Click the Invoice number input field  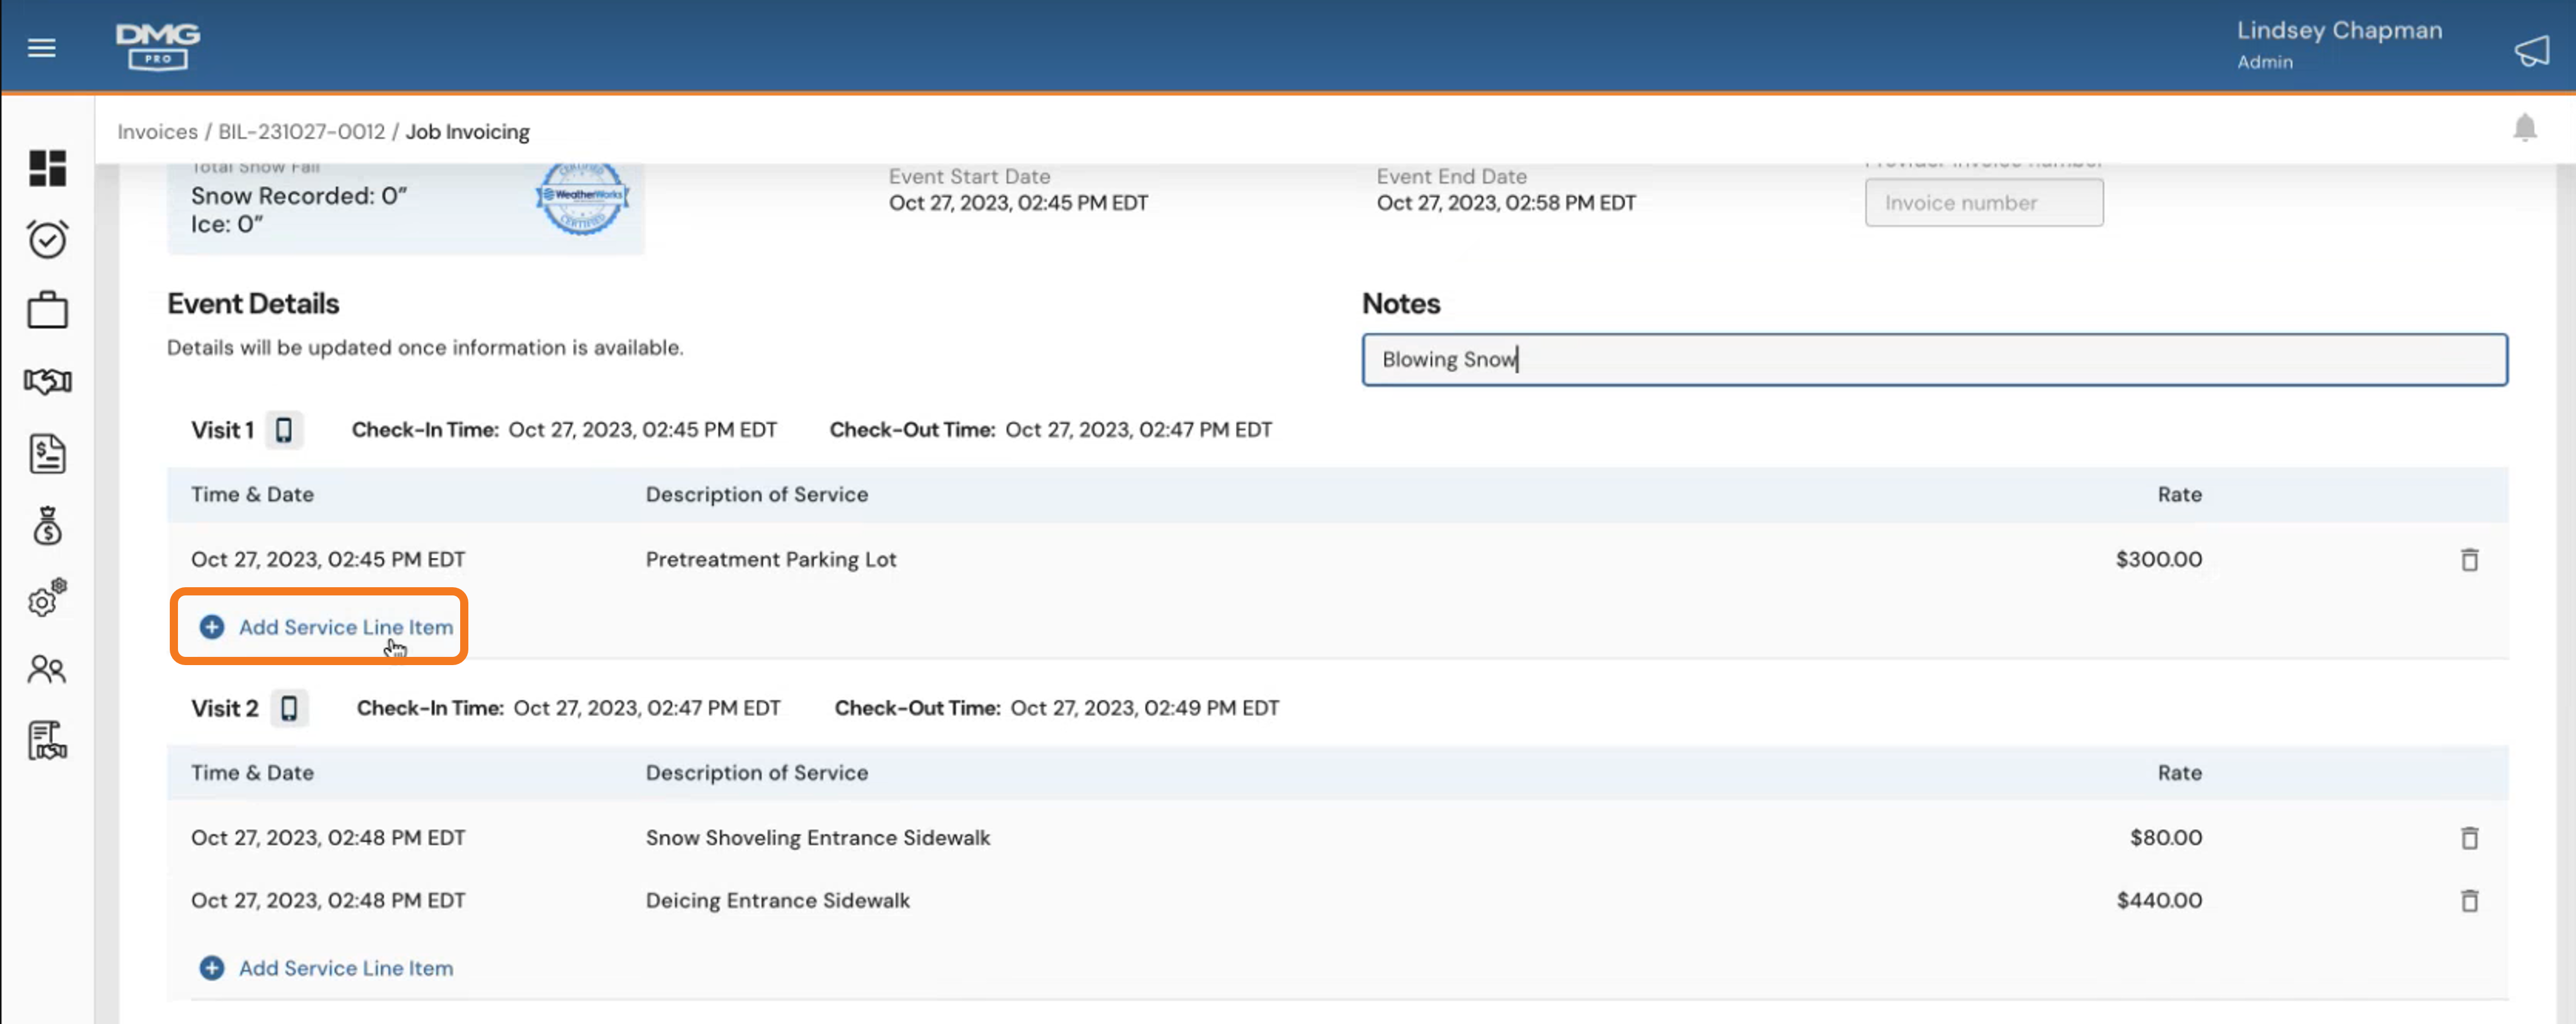1984,202
